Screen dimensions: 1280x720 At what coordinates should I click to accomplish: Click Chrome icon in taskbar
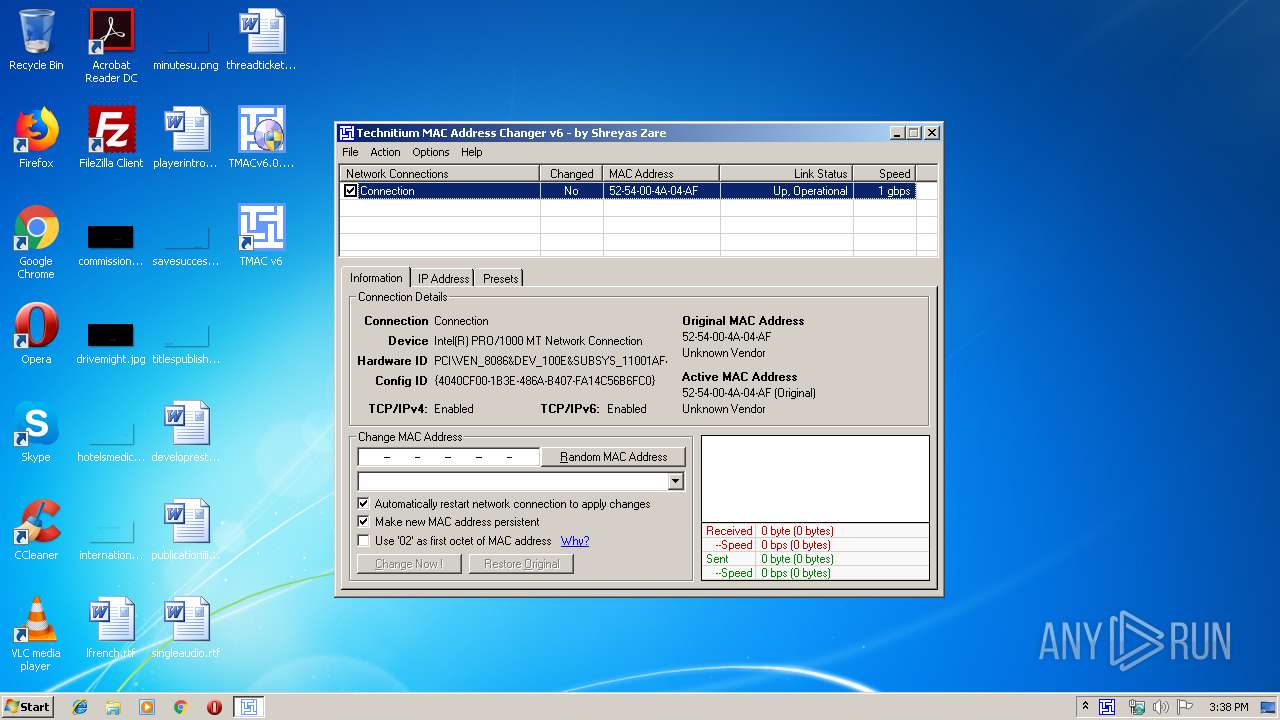[x=181, y=707]
